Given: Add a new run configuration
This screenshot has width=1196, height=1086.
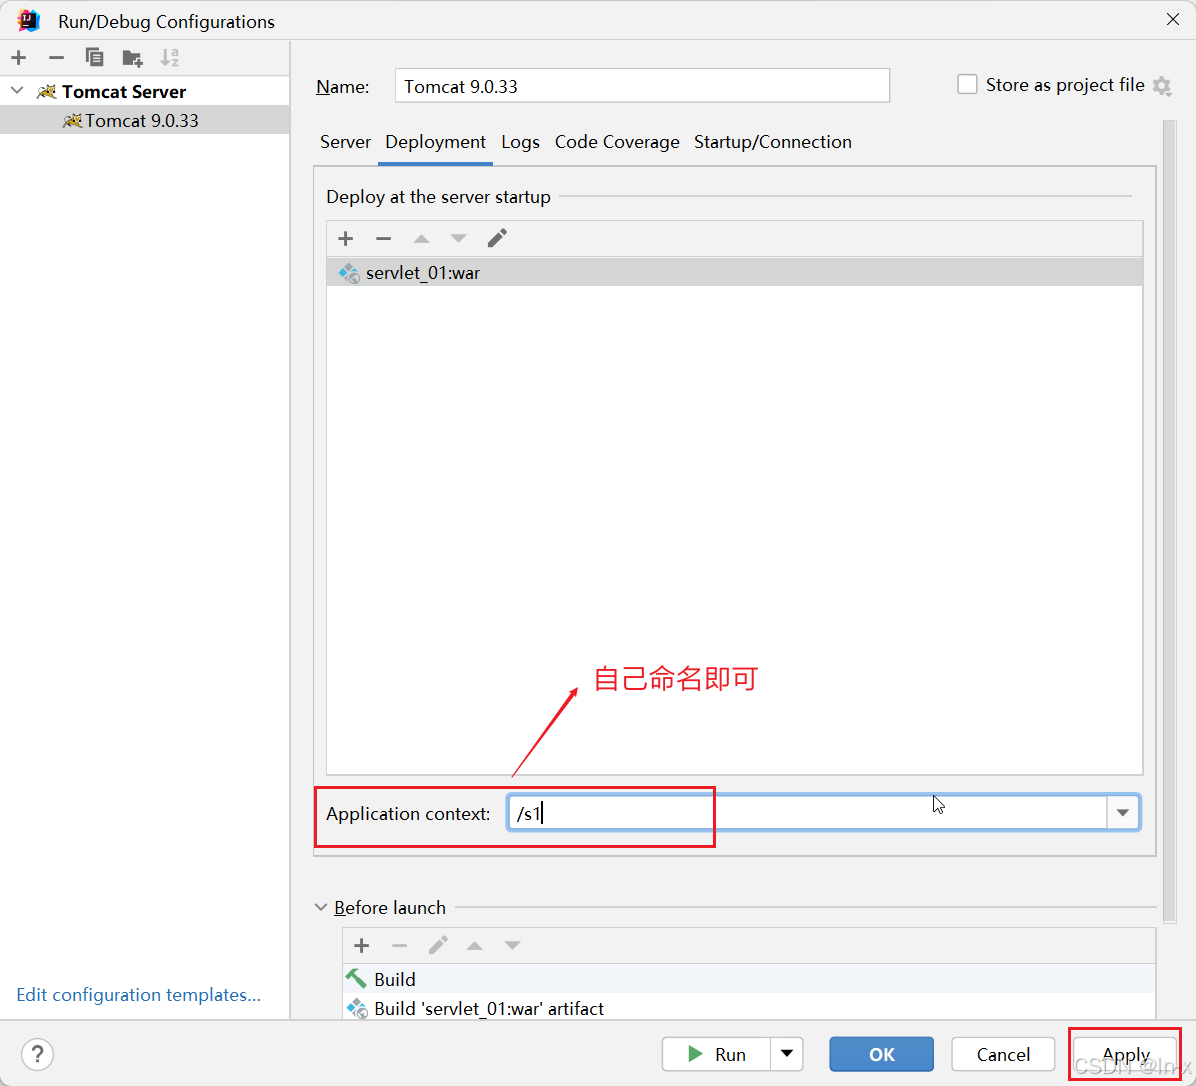Looking at the screenshot, I should click(19, 57).
